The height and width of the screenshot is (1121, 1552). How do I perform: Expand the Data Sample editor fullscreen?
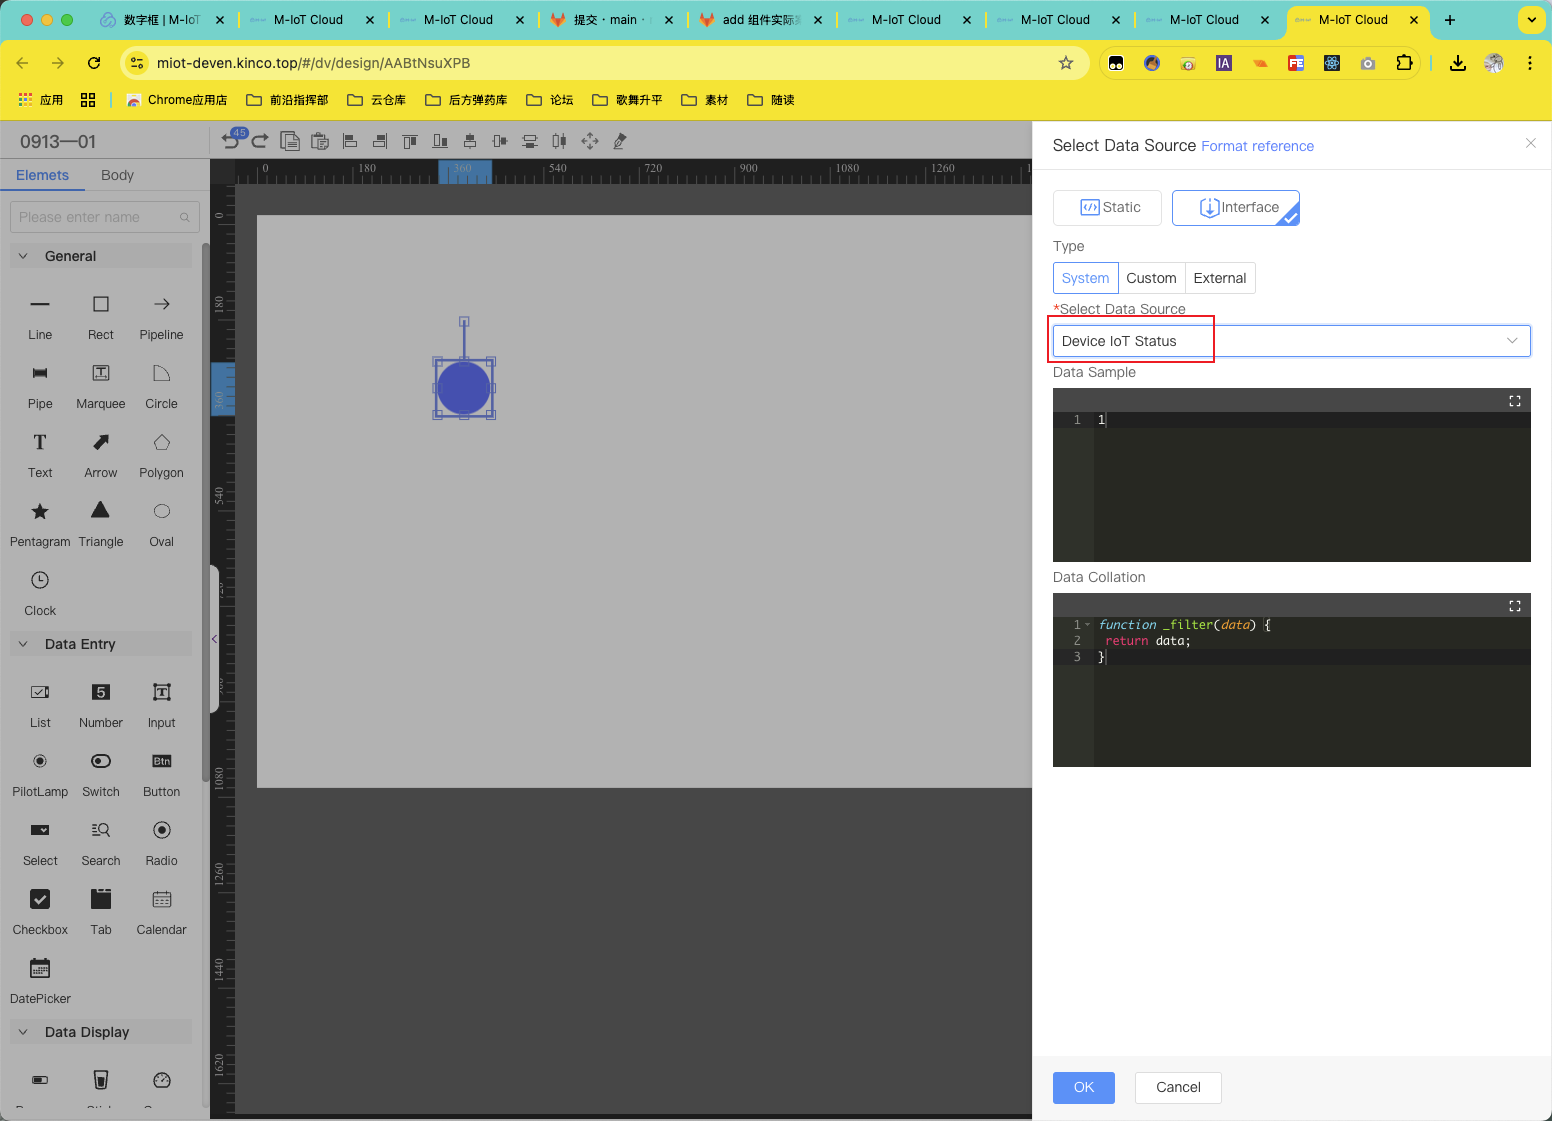(x=1514, y=401)
